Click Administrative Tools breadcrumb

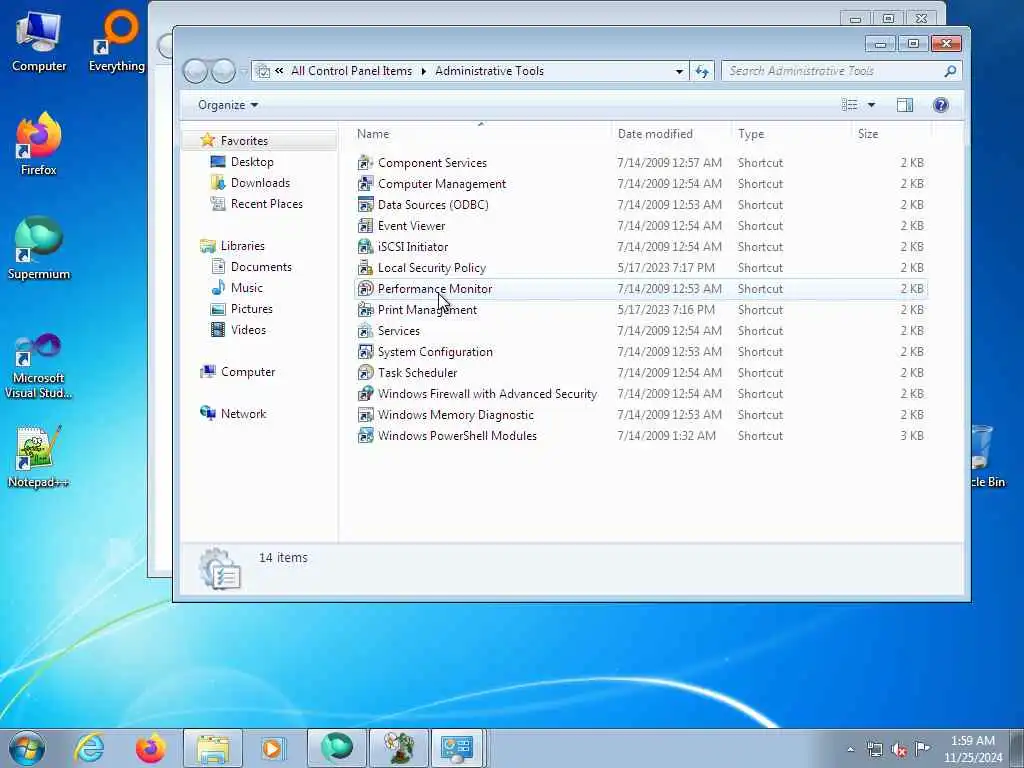(489, 71)
